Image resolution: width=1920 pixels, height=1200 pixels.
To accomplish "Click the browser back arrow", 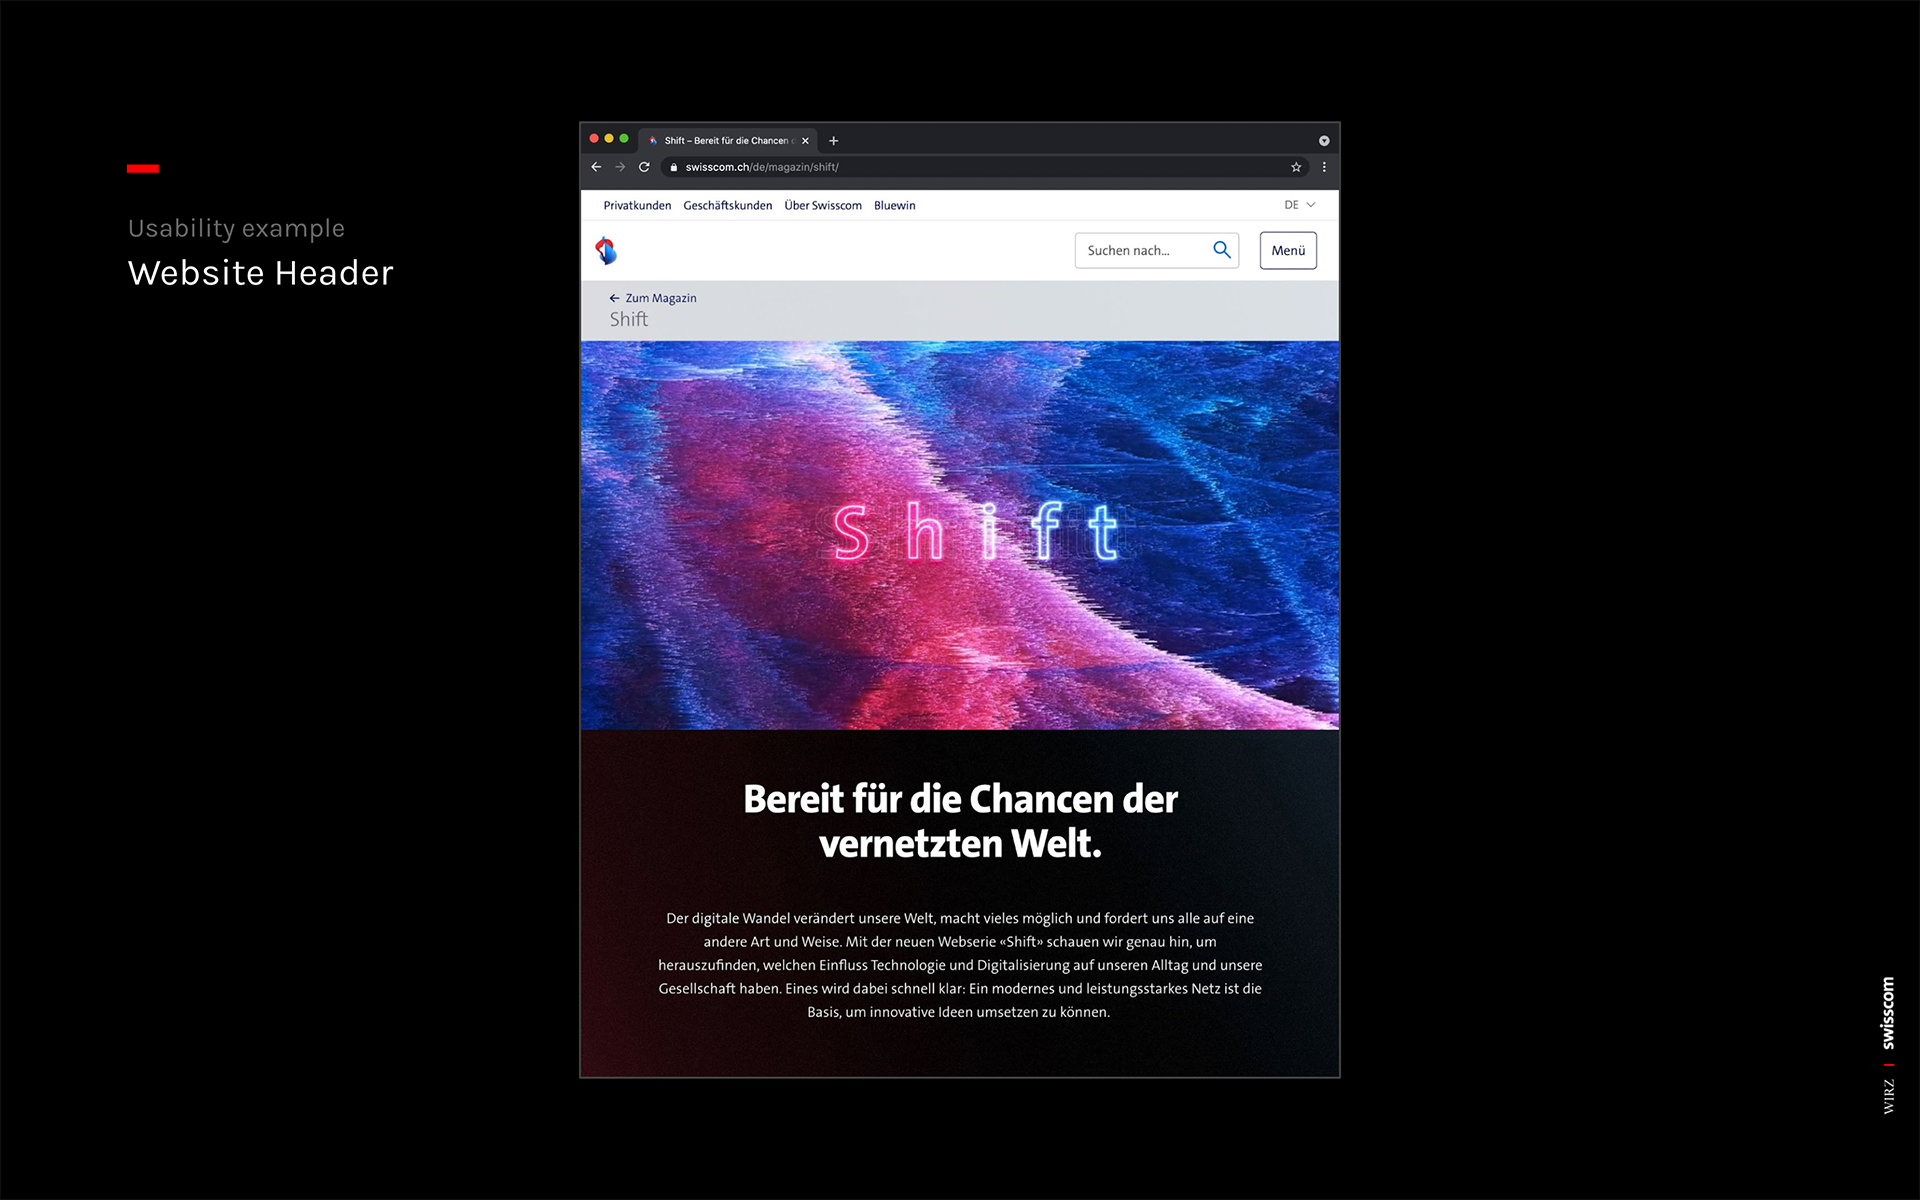I will tap(596, 167).
